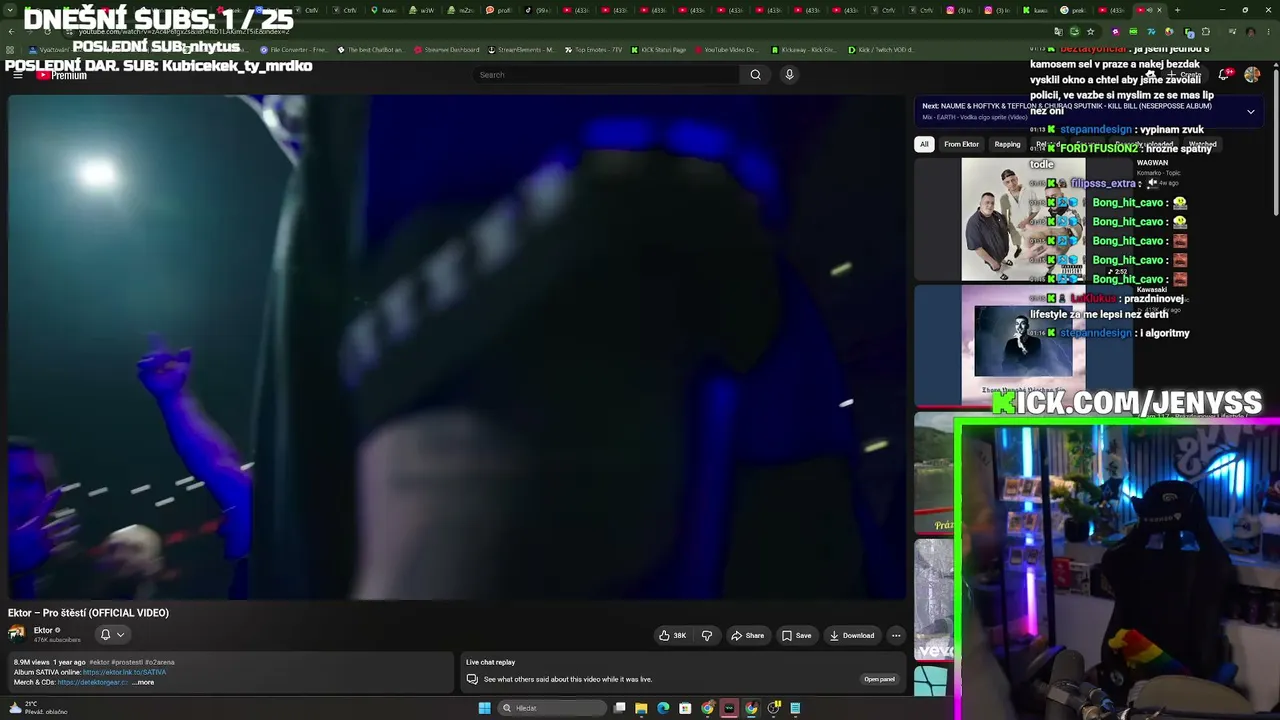Open the WAGWAN recommended video thumbnail
The width and height of the screenshot is (1280, 720).
pos(1023,220)
